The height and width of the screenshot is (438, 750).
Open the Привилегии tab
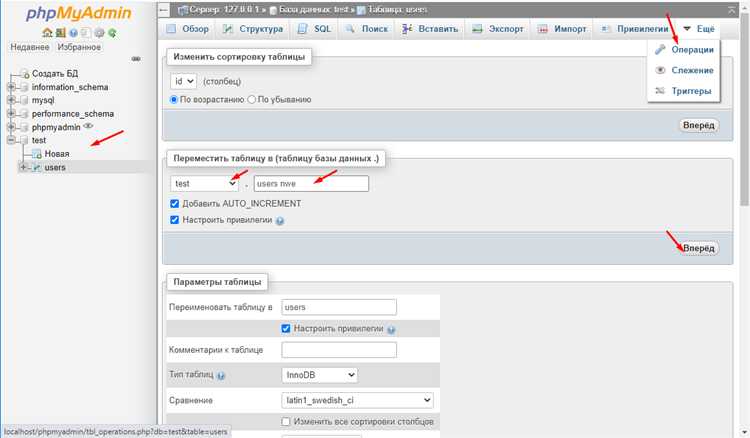point(635,29)
